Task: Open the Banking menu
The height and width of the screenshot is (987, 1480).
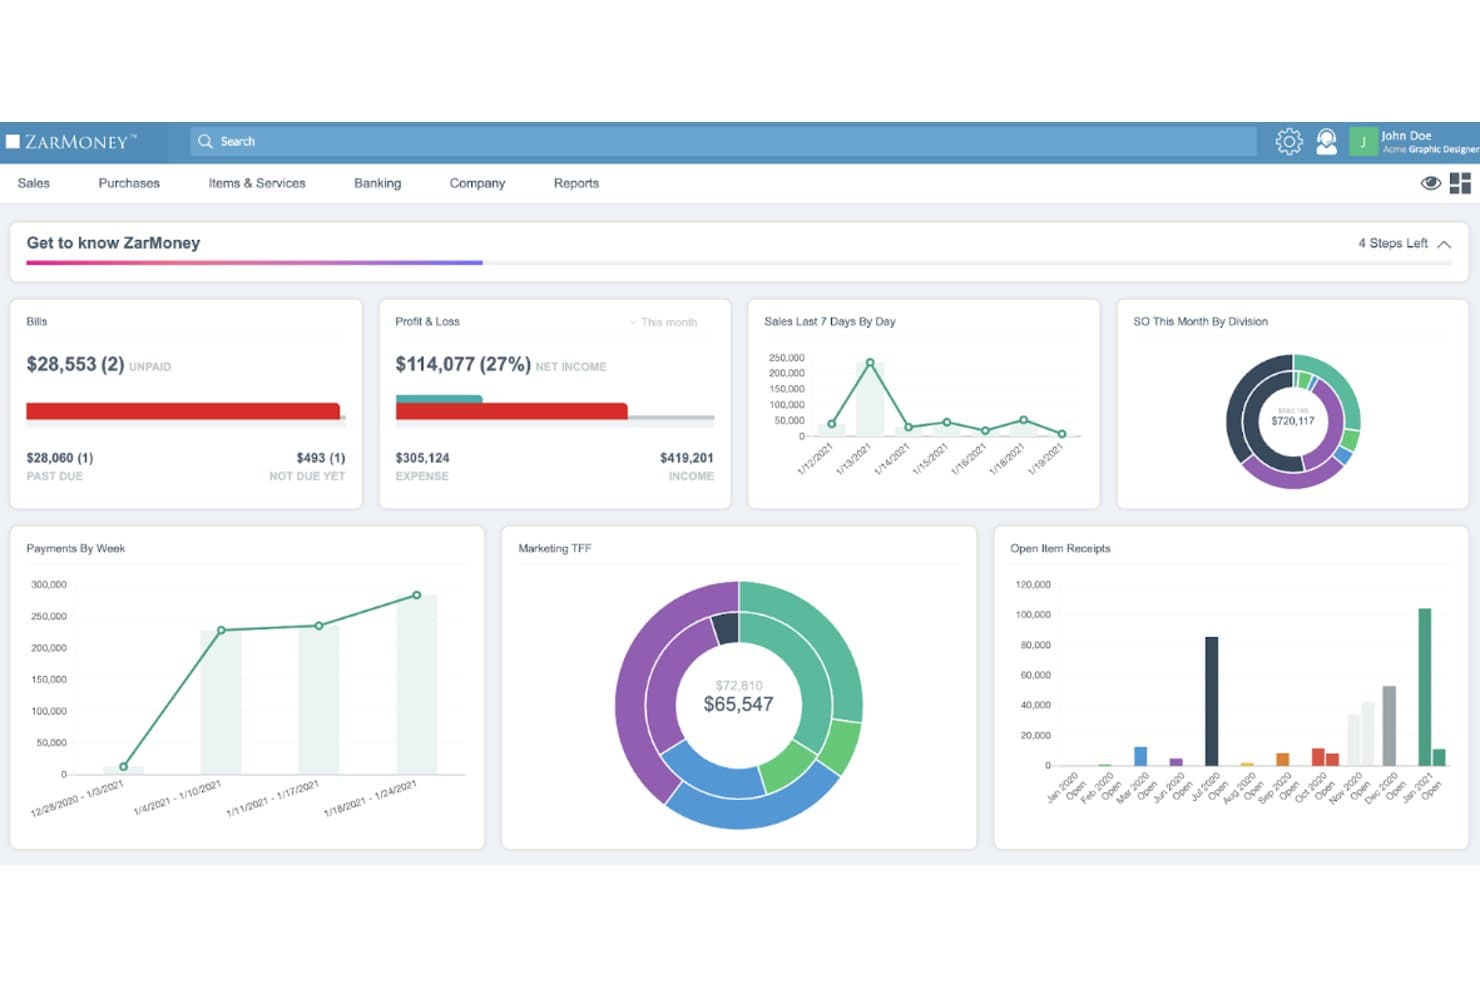Action: coord(377,183)
